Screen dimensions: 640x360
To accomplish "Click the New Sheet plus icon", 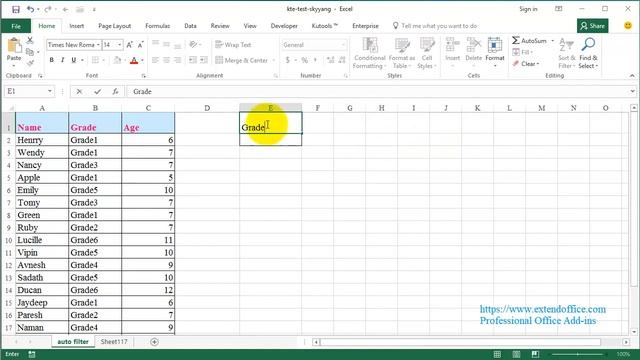I will pyautogui.click(x=154, y=342).
